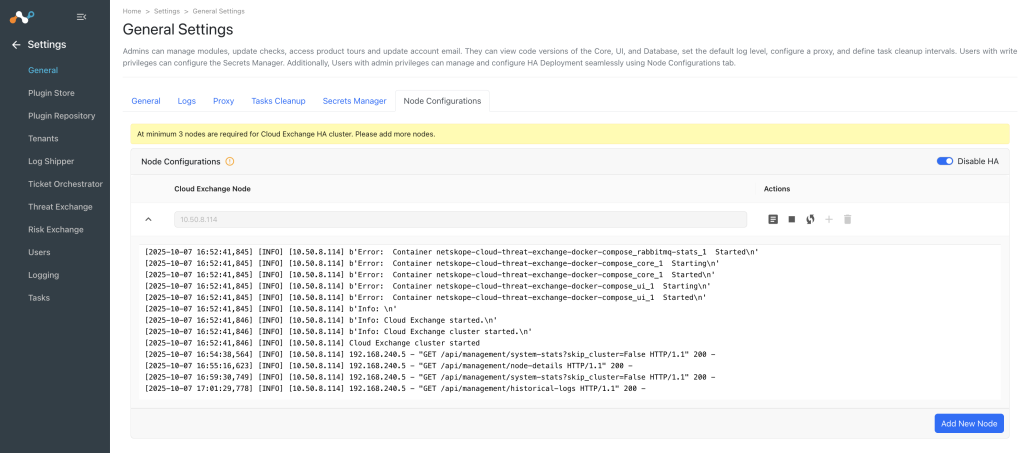Click the General Settings page heading

point(178,29)
